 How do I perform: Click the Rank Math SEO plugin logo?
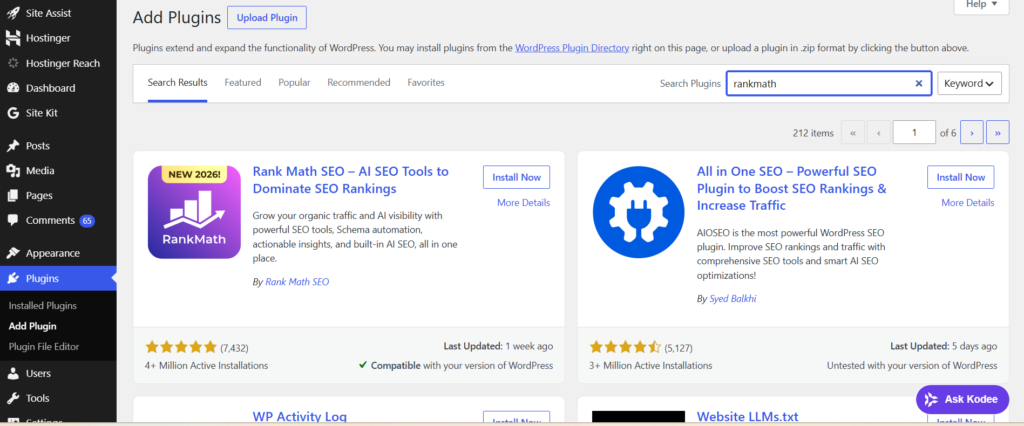pos(194,212)
